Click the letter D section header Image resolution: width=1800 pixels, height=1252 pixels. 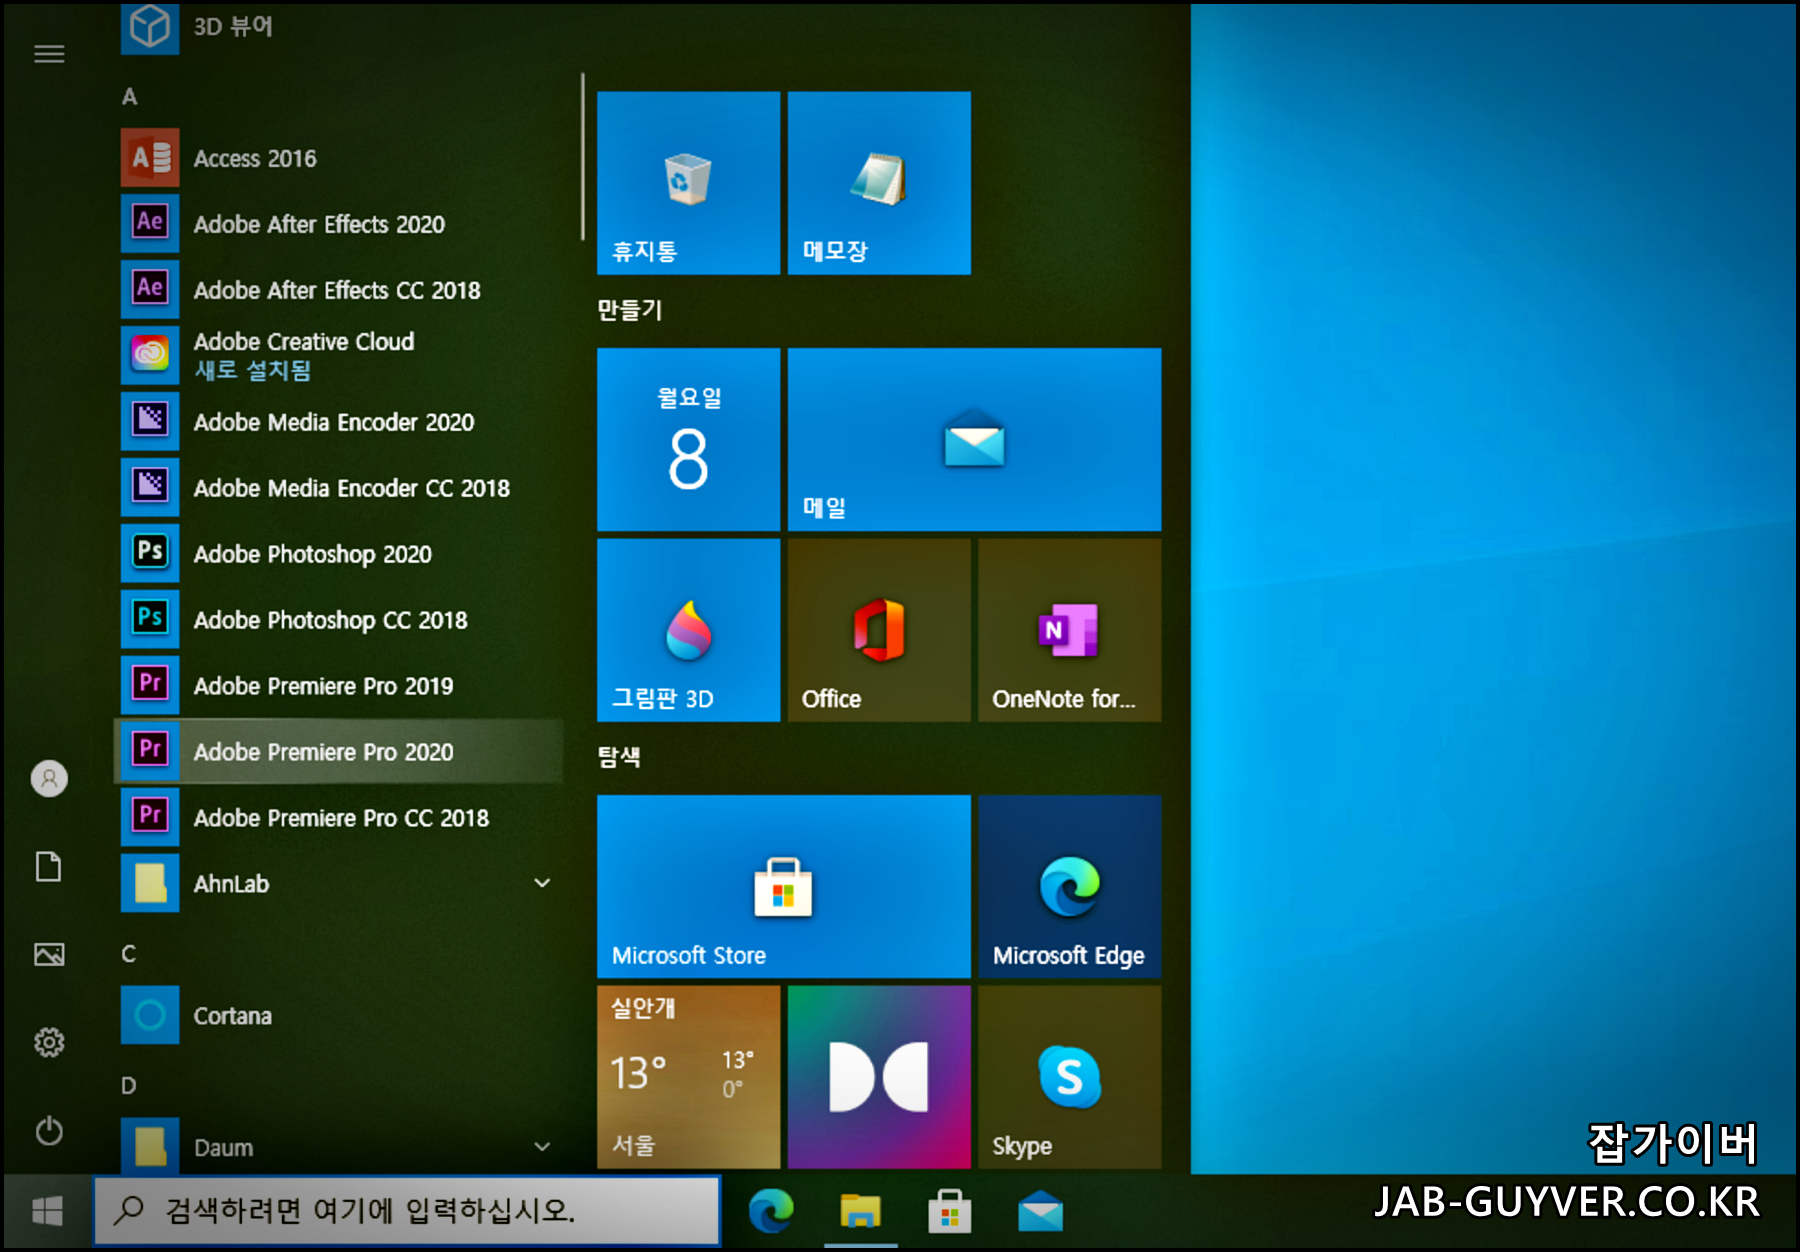(129, 1086)
